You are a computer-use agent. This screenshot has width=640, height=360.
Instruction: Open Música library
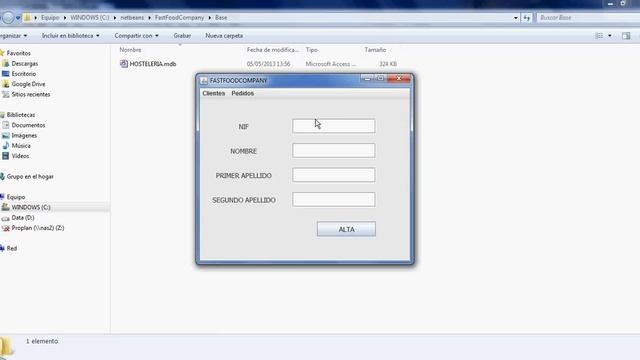coord(21,146)
